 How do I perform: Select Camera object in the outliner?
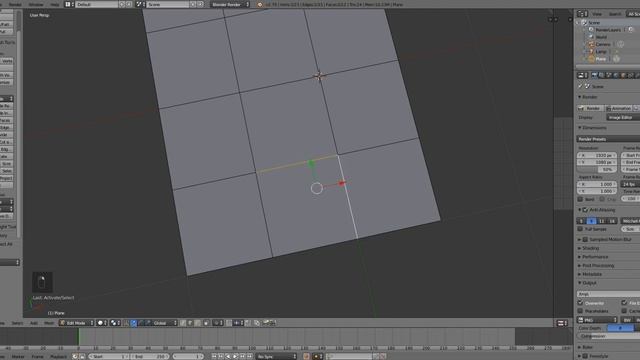[x=602, y=44]
